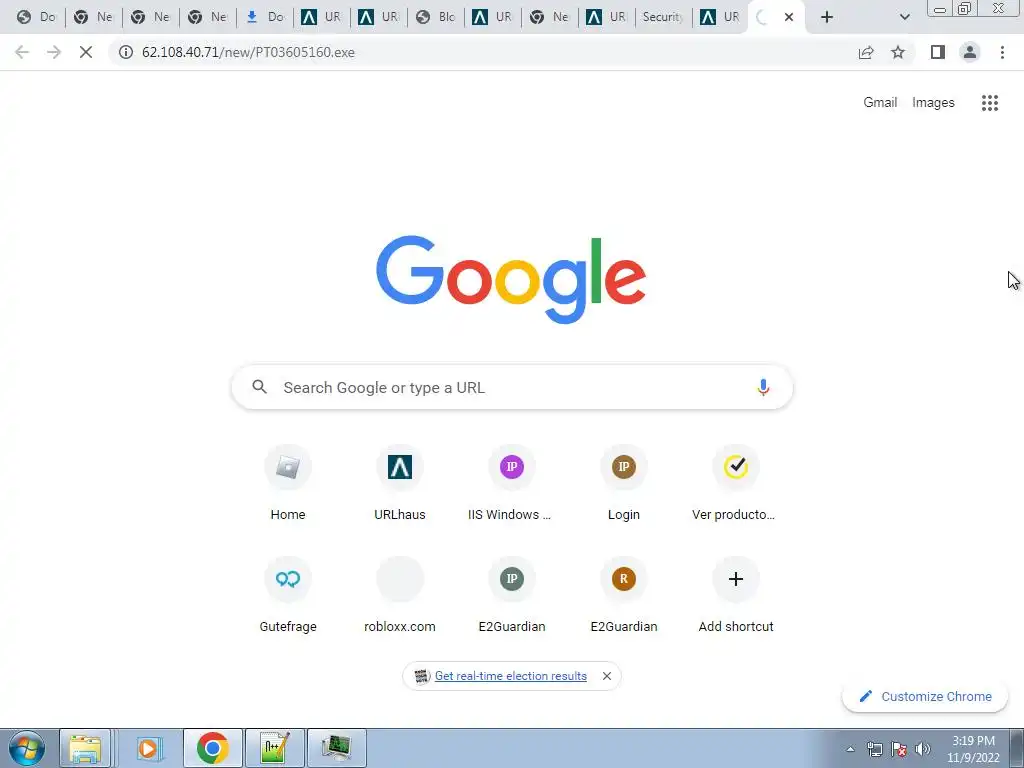1024x768 pixels.
Task: Open the Chrome profile avatar
Action: click(970, 52)
